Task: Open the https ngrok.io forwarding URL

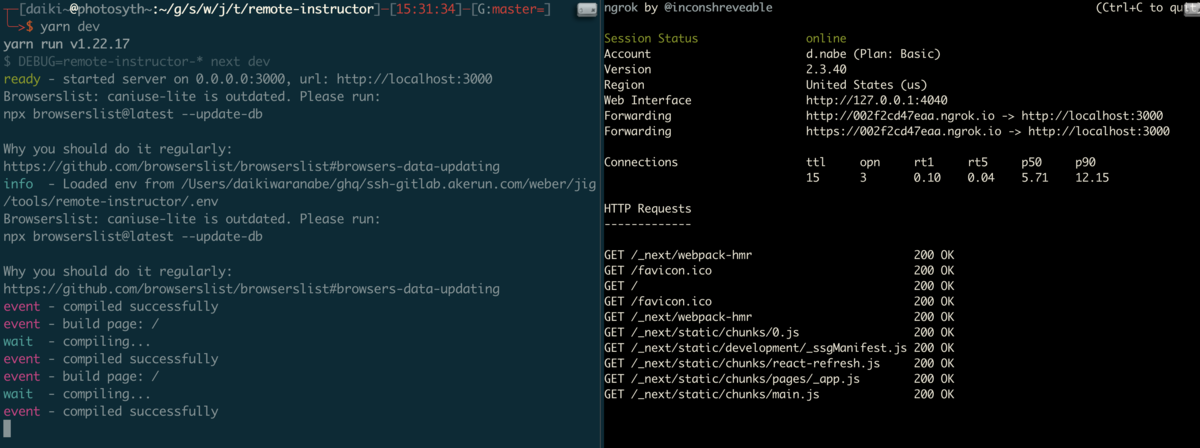Action: coord(904,131)
